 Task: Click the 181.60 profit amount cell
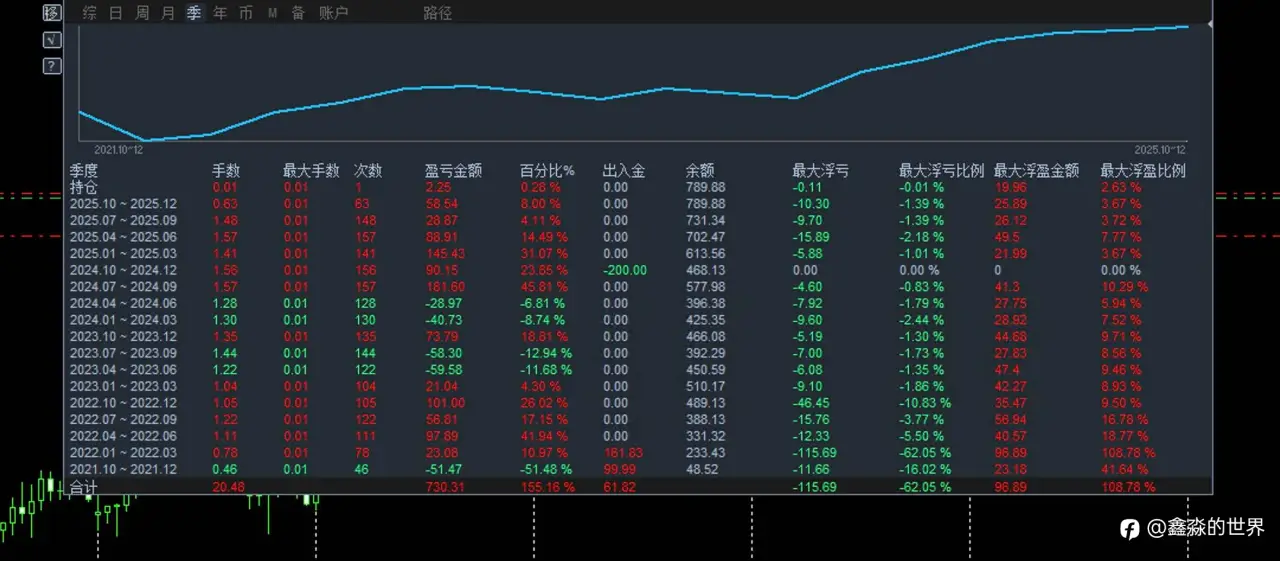click(x=445, y=287)
